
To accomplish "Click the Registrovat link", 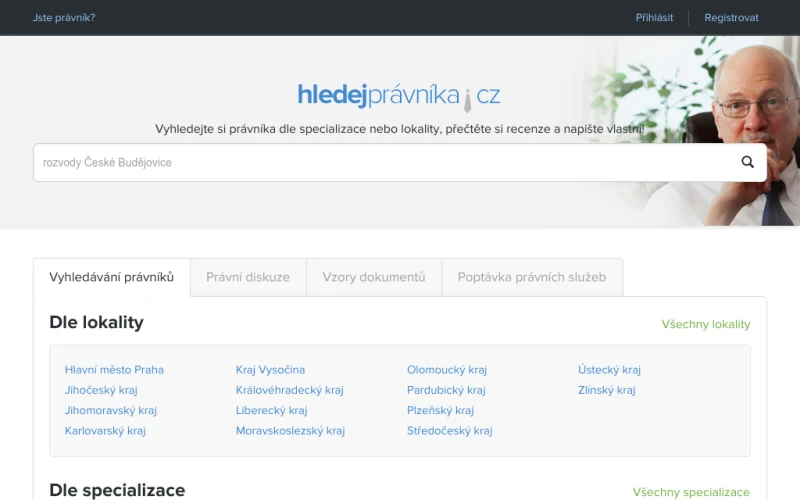I will (731, 17).
